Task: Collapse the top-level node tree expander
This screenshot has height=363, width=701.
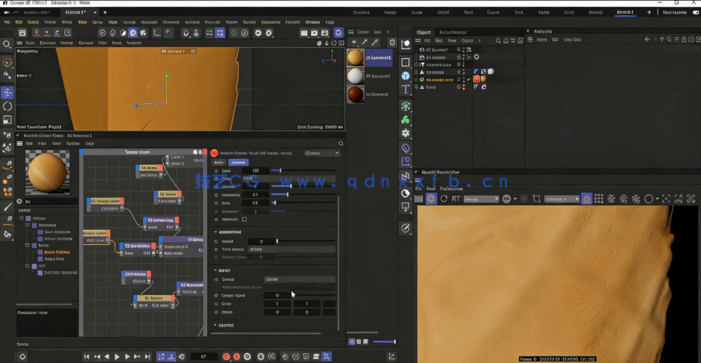Action: click(x=21, y=218)
